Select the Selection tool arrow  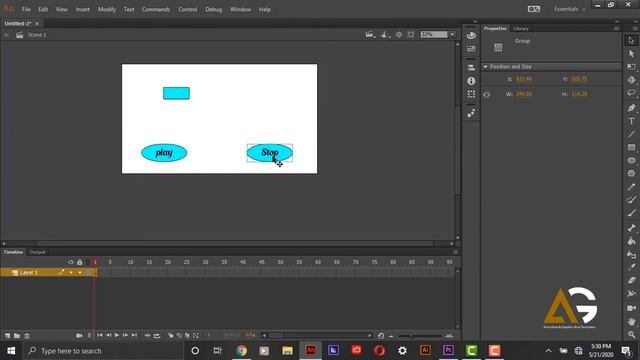pos(631,40)
